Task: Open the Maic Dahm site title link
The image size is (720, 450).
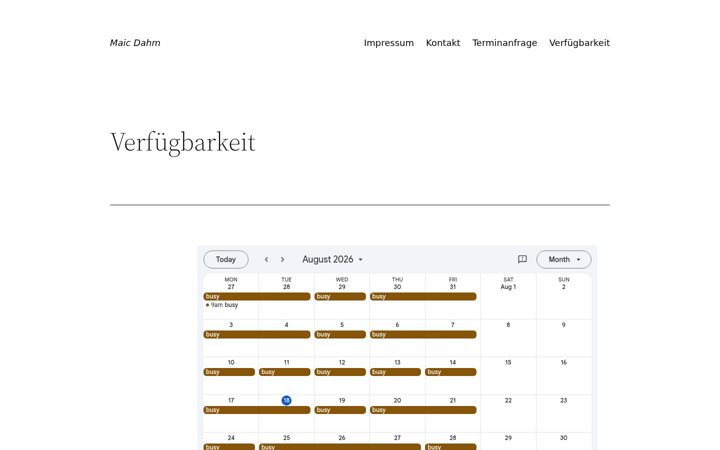Action: [x=135, y=43]
